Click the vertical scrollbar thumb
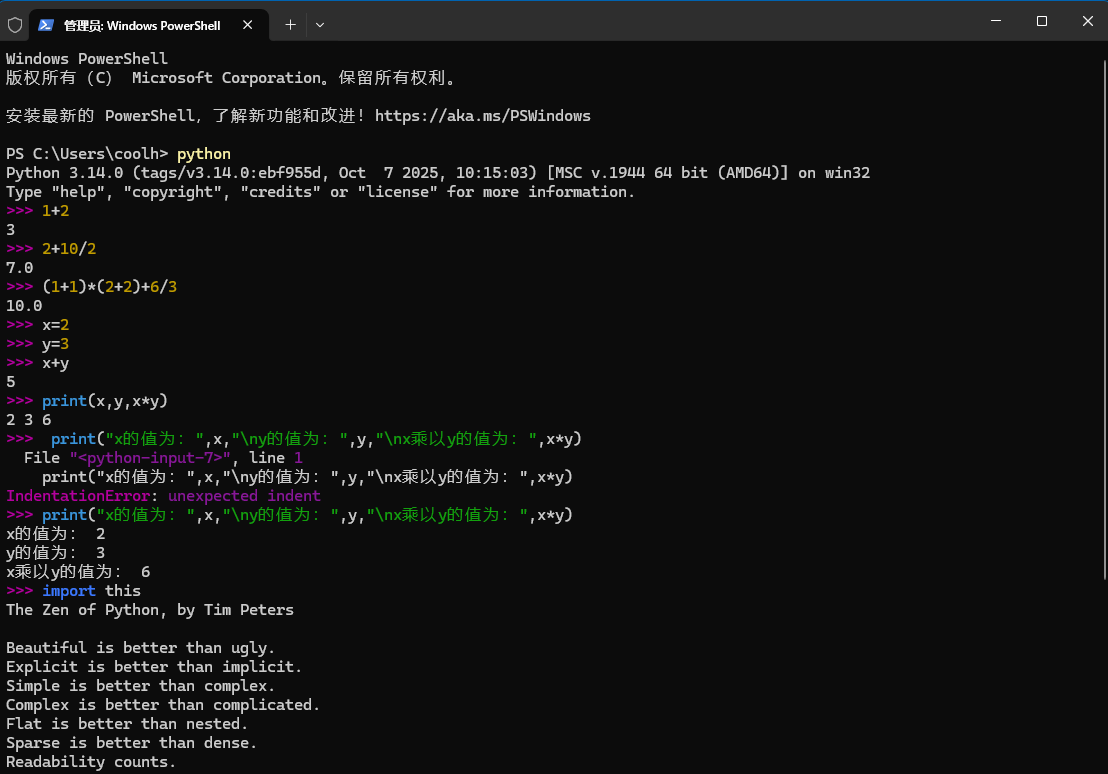1108x774 pixels. [x=1104, y=319]
